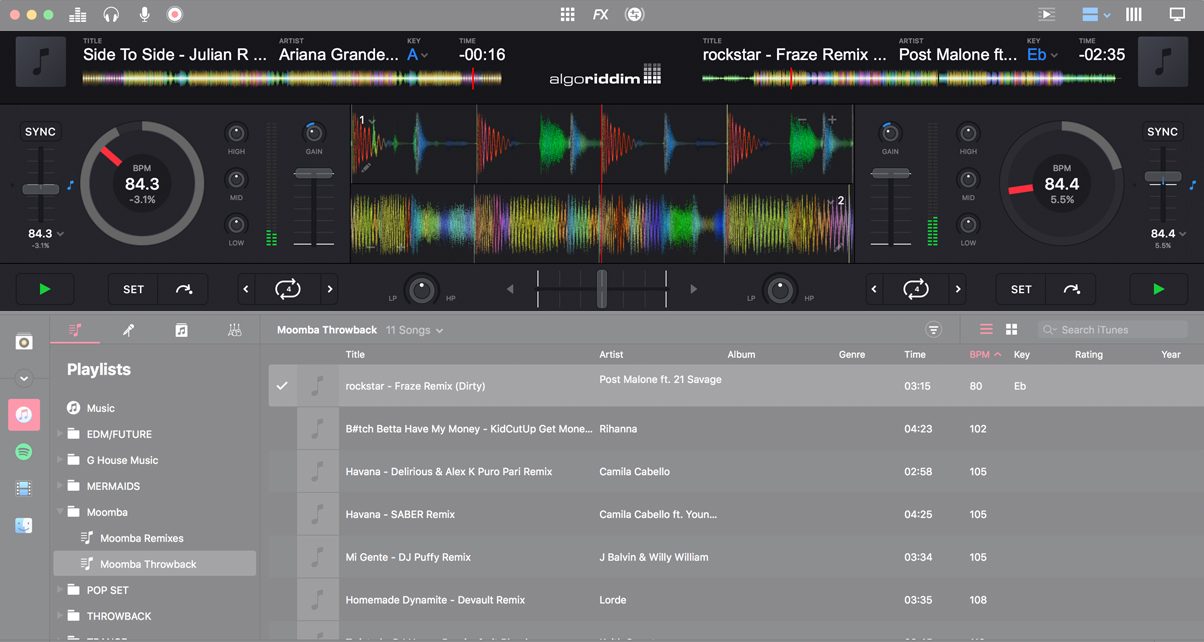
Task: Toggle key lock note on right deck
Action: click(x=1193, y=185)
